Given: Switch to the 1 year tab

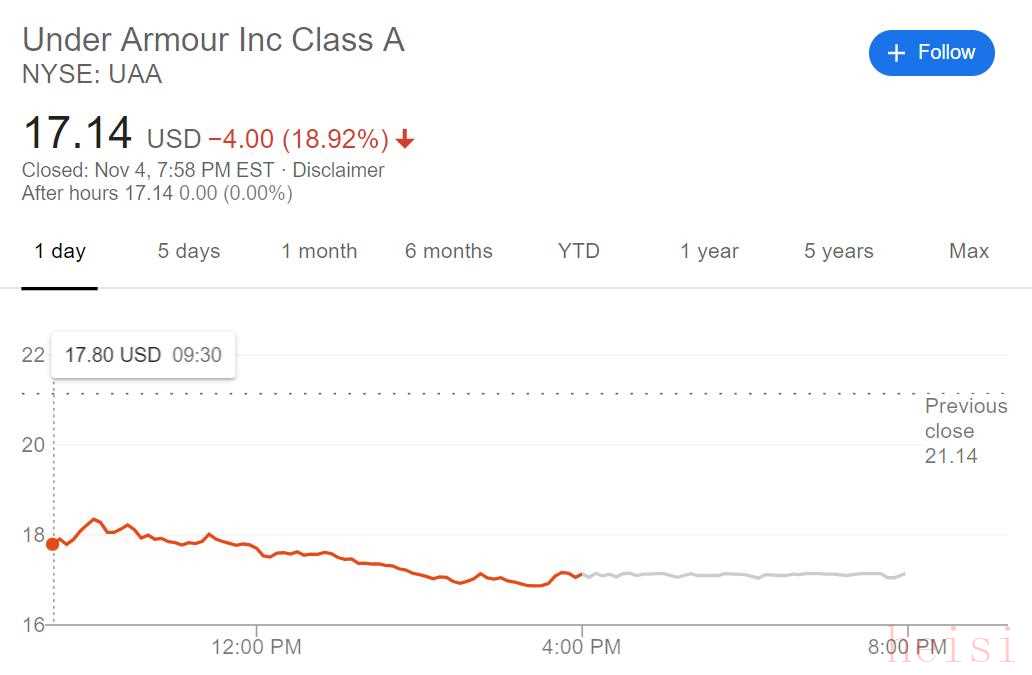Looking at the screenshot, I should pos(709,251).
